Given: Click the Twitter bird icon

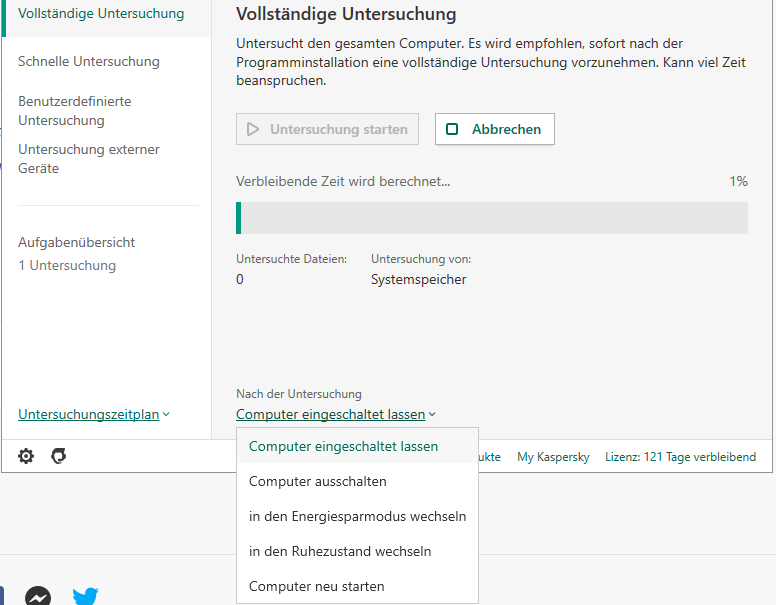Looking at the screenshot, I should click(x=86, y=597).
